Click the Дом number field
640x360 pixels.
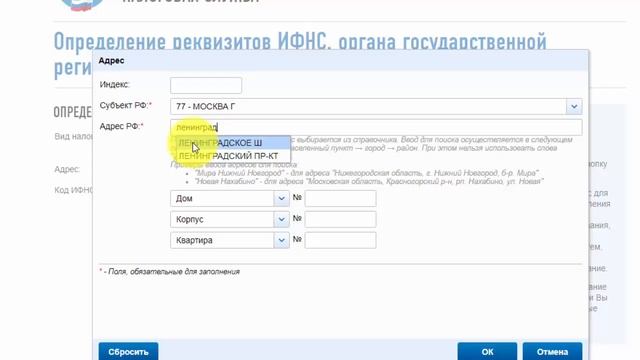pyautogui.click(x=340, y=198)
